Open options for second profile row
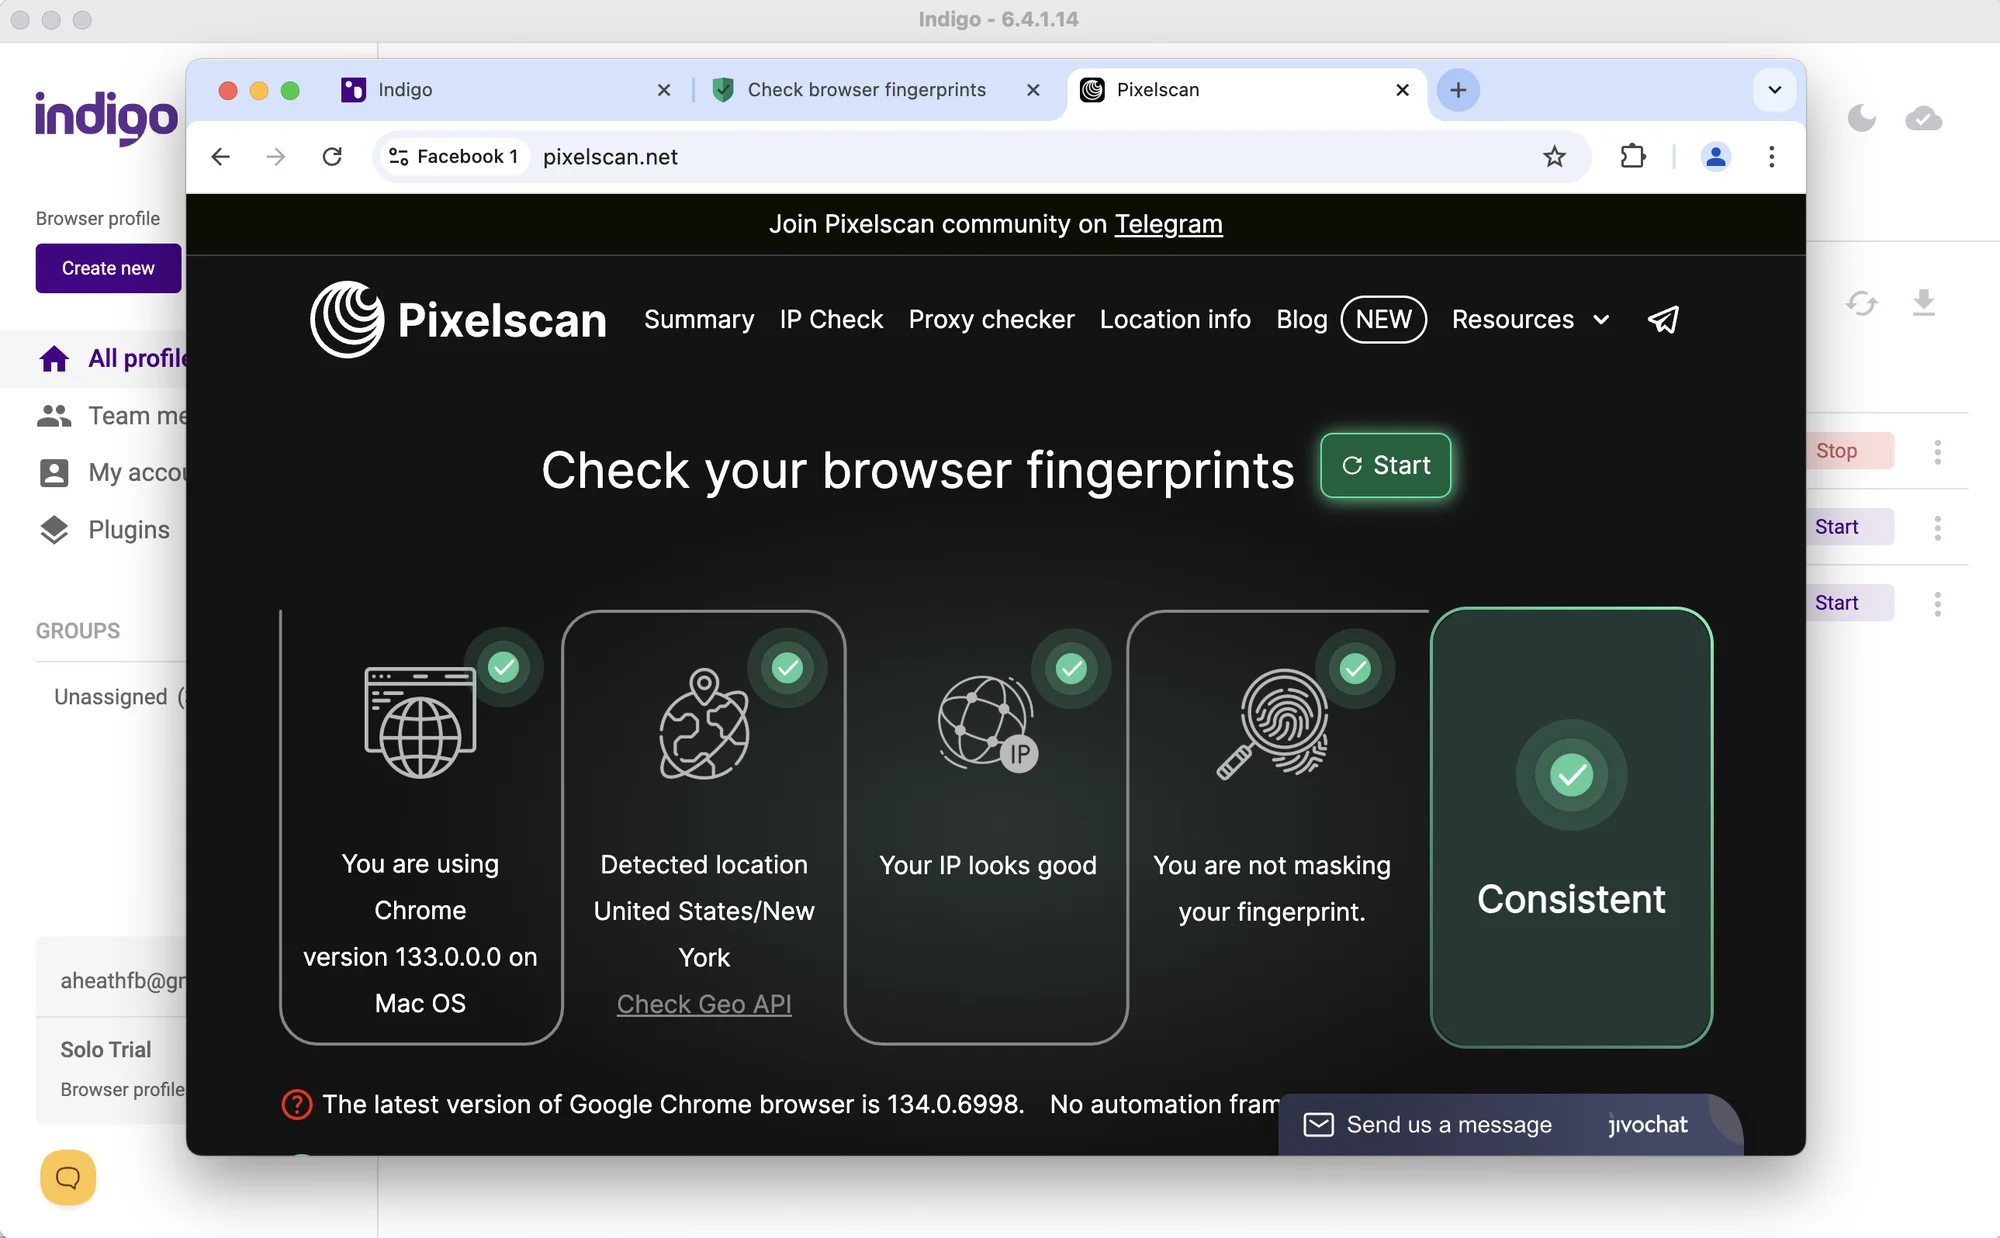The width and height of the screenshot is (2000, 1238). 1937,527
